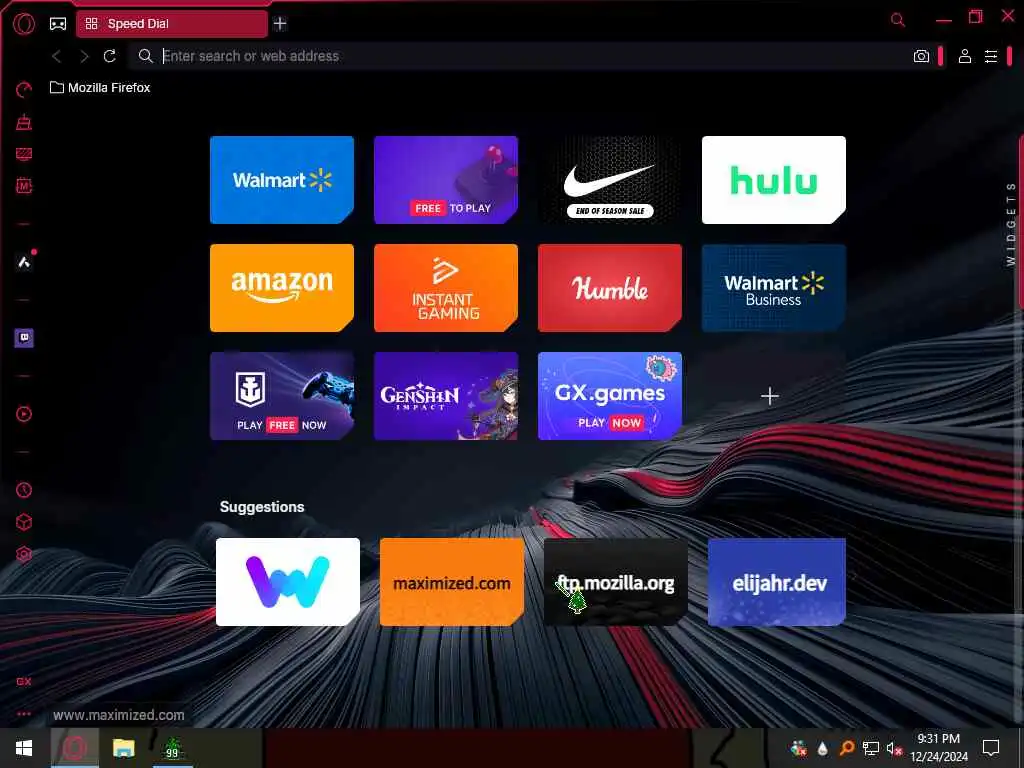Open the media Player sidebar icon

click(24, 414)
